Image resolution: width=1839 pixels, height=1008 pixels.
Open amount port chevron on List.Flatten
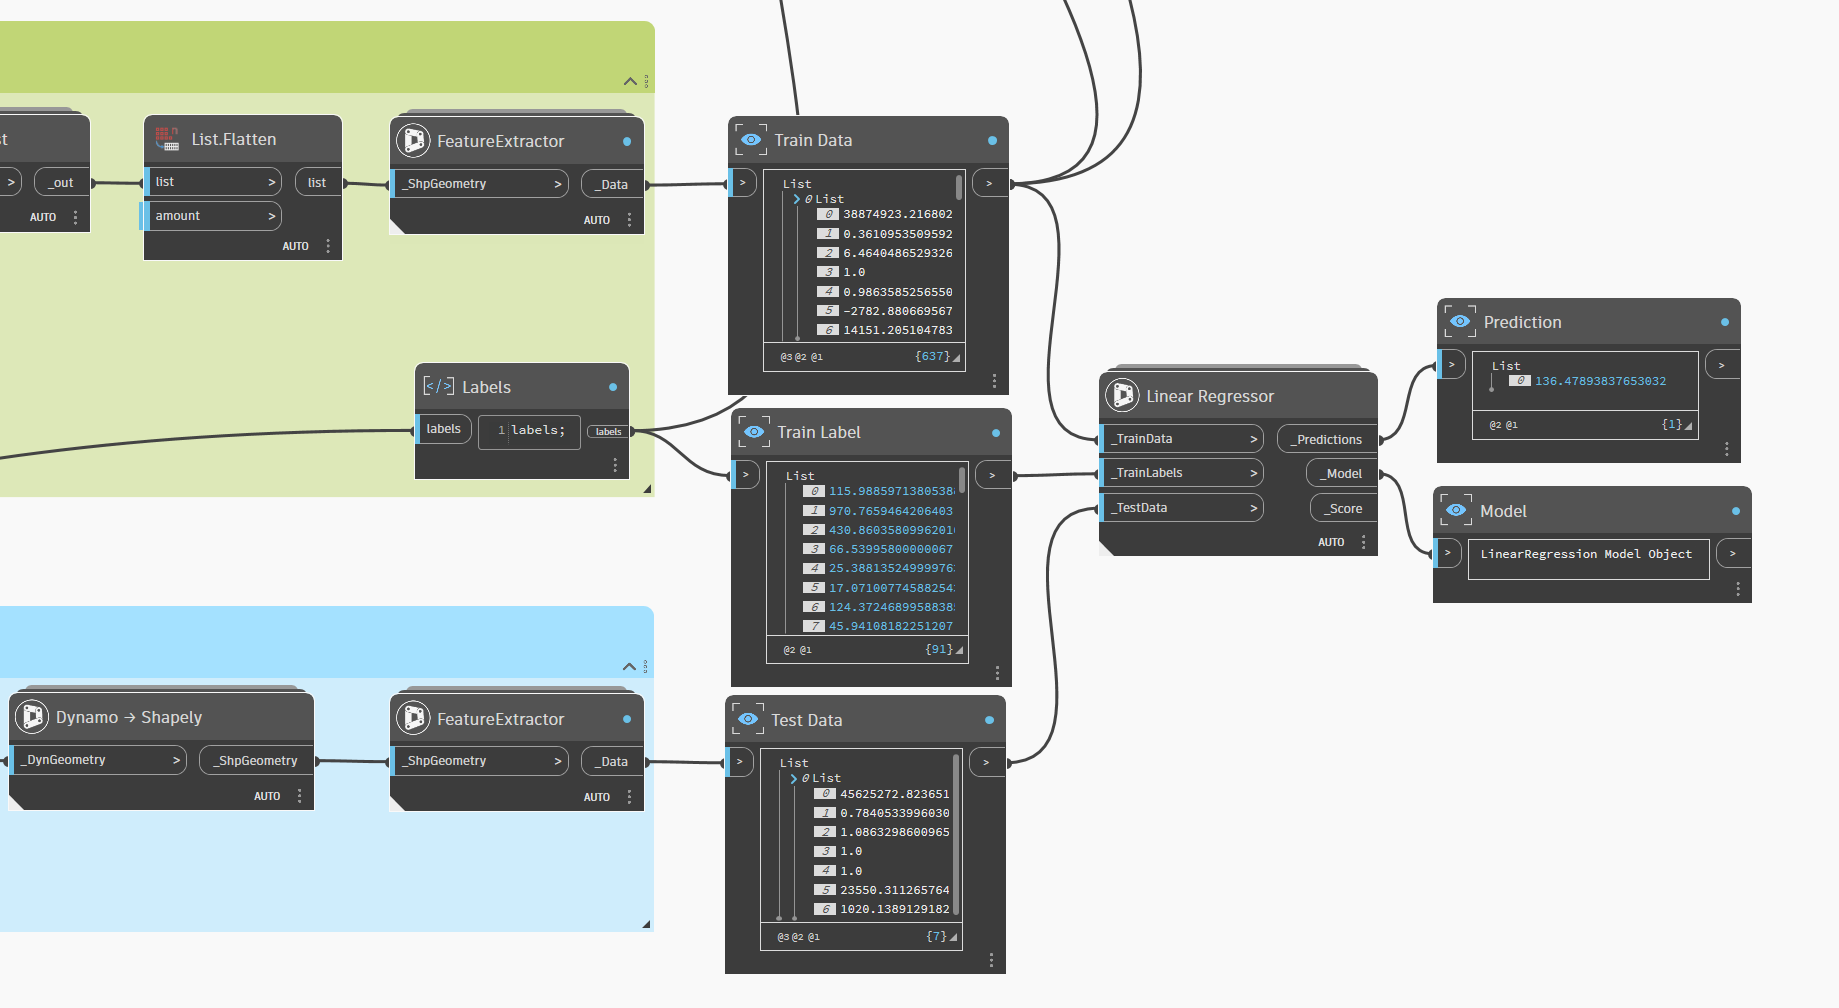point(271,216)
